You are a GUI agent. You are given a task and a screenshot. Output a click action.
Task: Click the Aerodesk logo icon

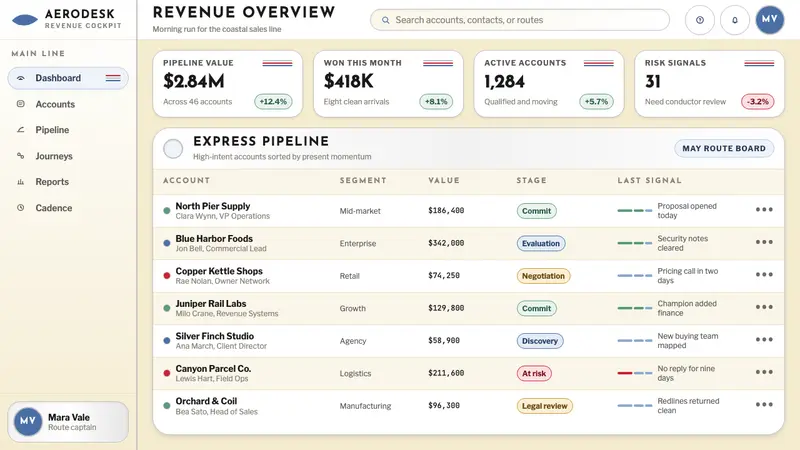[x=24, y=20]
